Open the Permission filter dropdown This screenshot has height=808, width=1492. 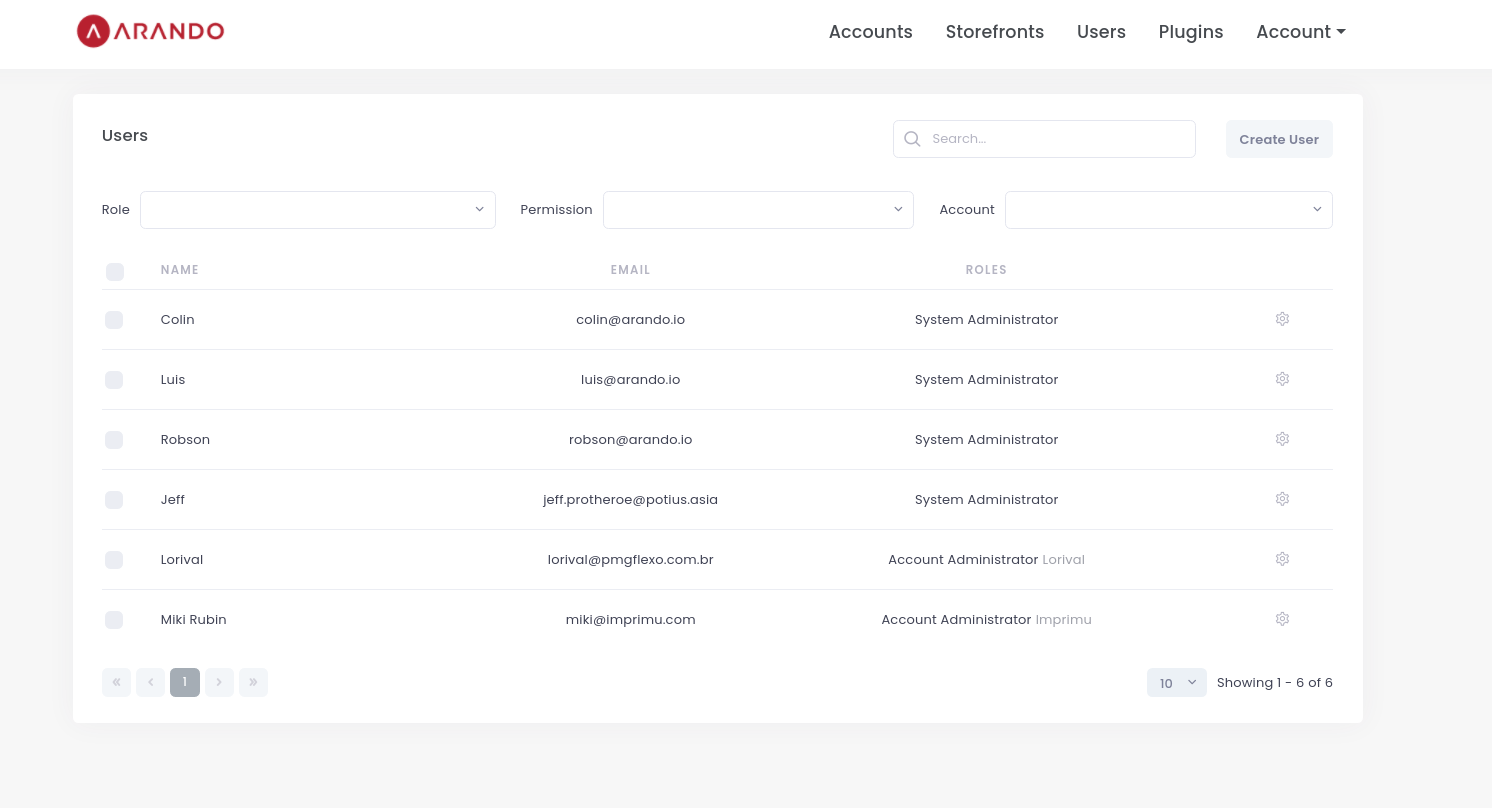click(758, 210)
